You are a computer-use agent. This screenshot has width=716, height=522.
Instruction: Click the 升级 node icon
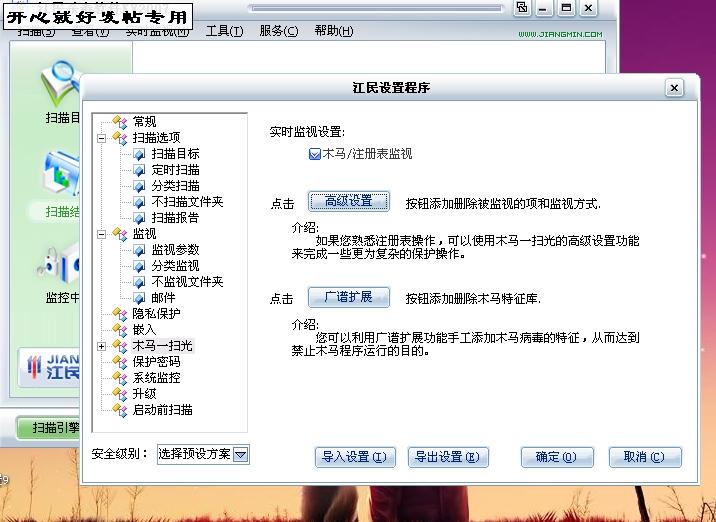click(120, 394)
